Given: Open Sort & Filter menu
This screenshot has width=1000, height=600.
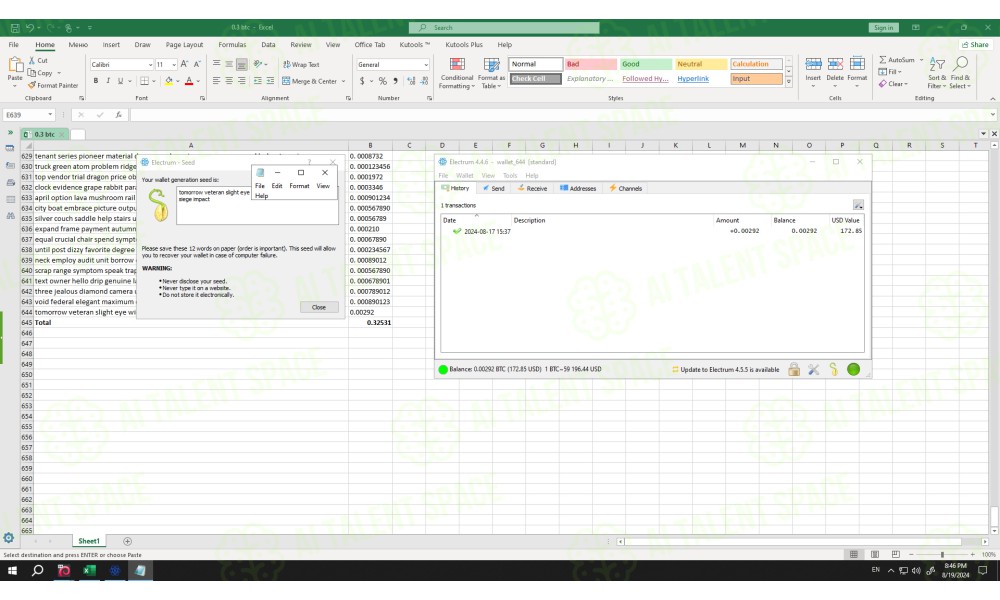Looking at the screenshot, I should (x=936, y=73).
